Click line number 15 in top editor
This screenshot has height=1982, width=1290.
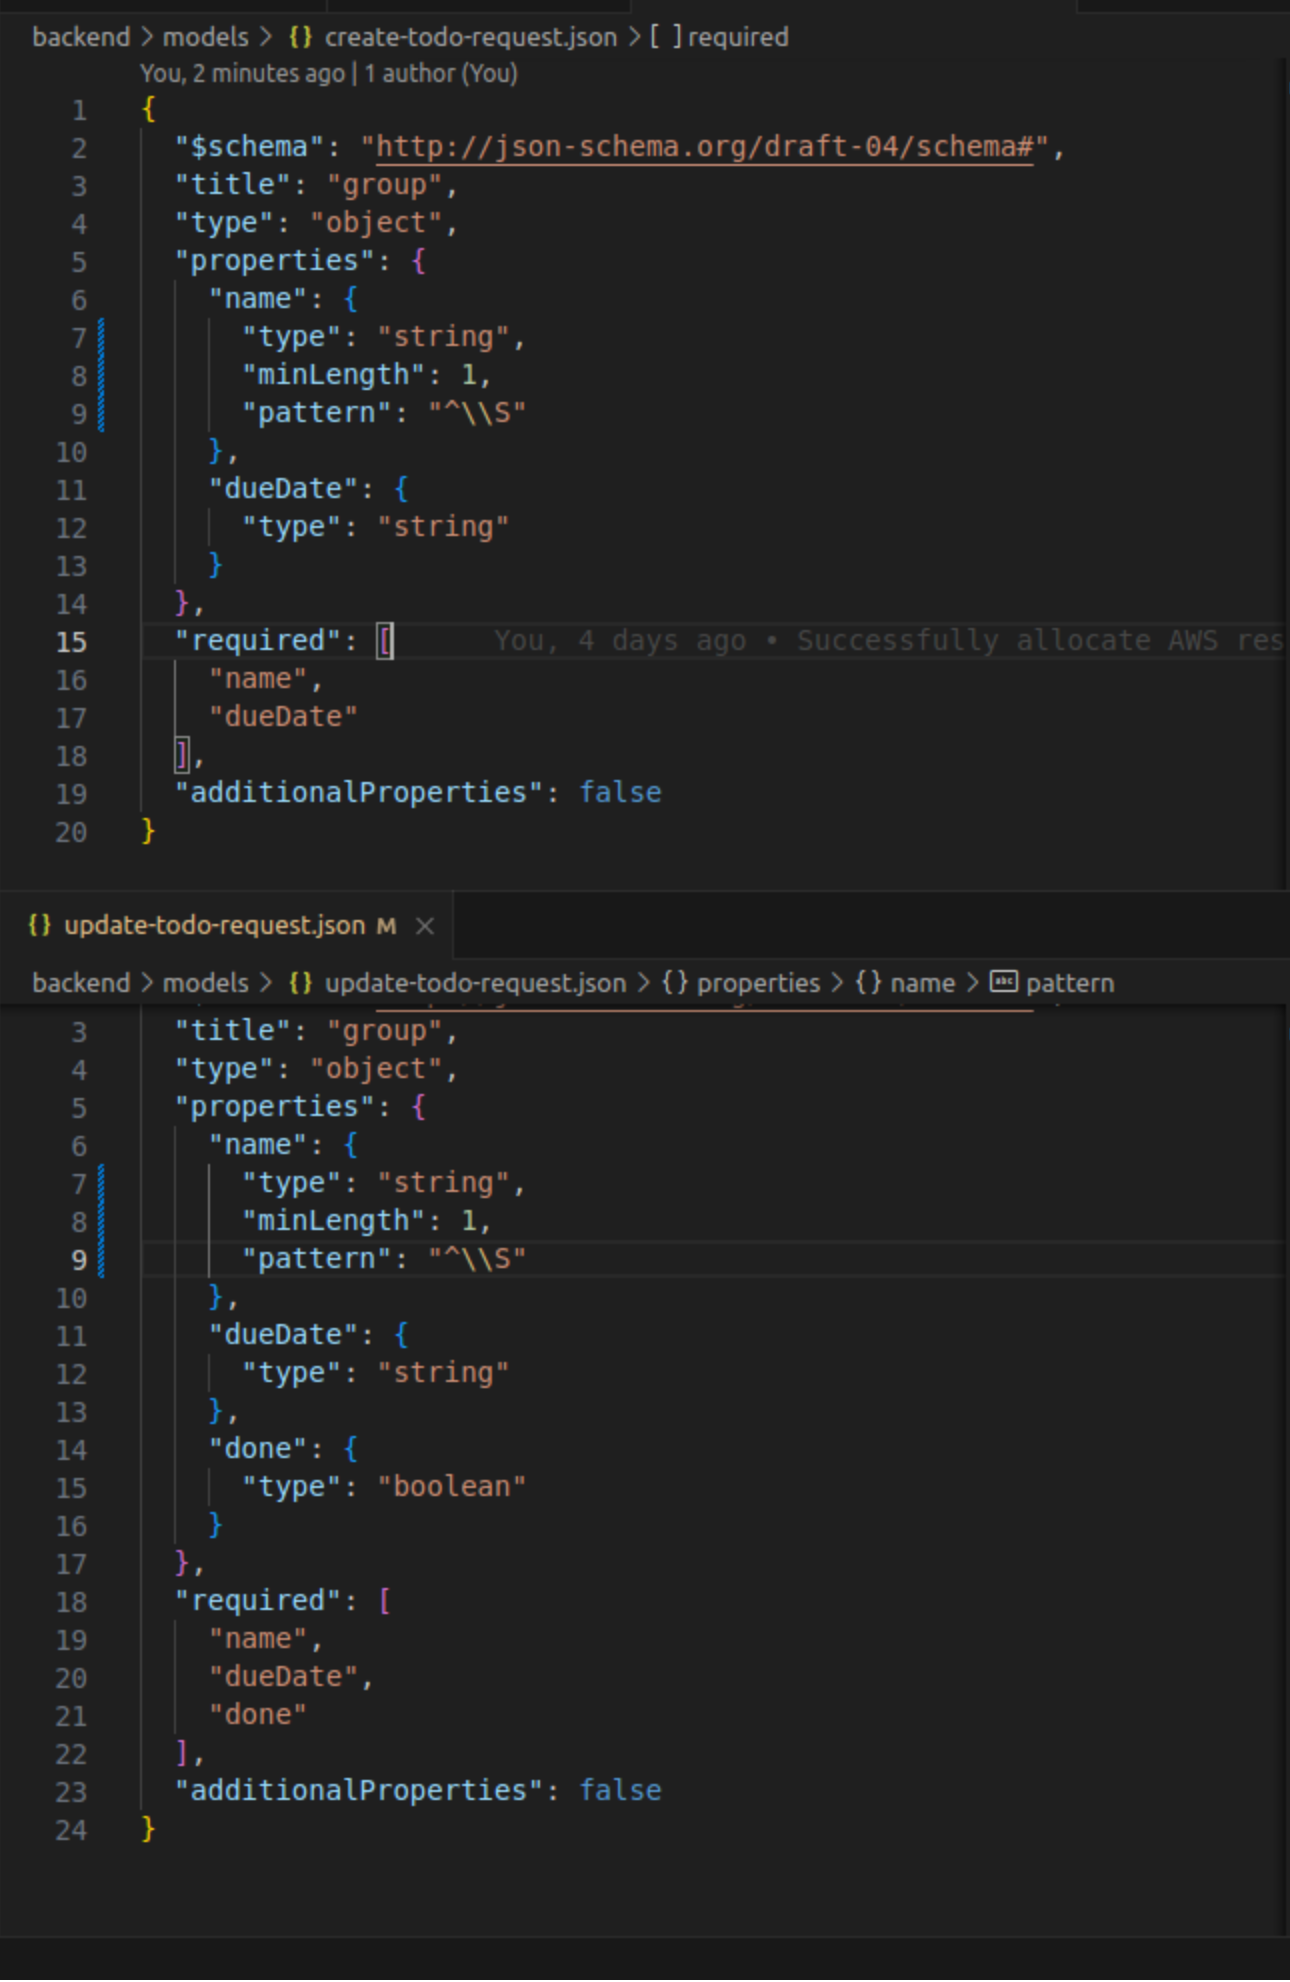coord(71,642)
